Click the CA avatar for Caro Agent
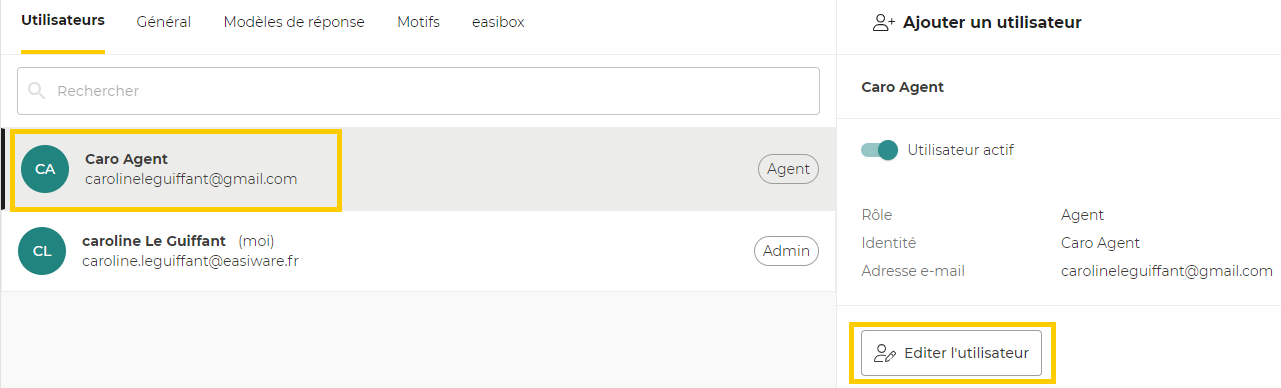1281x388 pixels. click(x=45, y=169)
